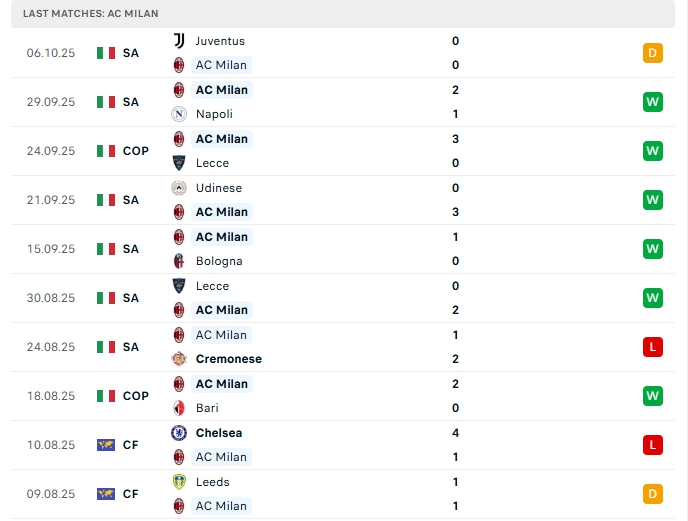Viewport: 688px width, 521px height.
Task: Click the loss badge for Cremonese match
Action: pos(653,347)
